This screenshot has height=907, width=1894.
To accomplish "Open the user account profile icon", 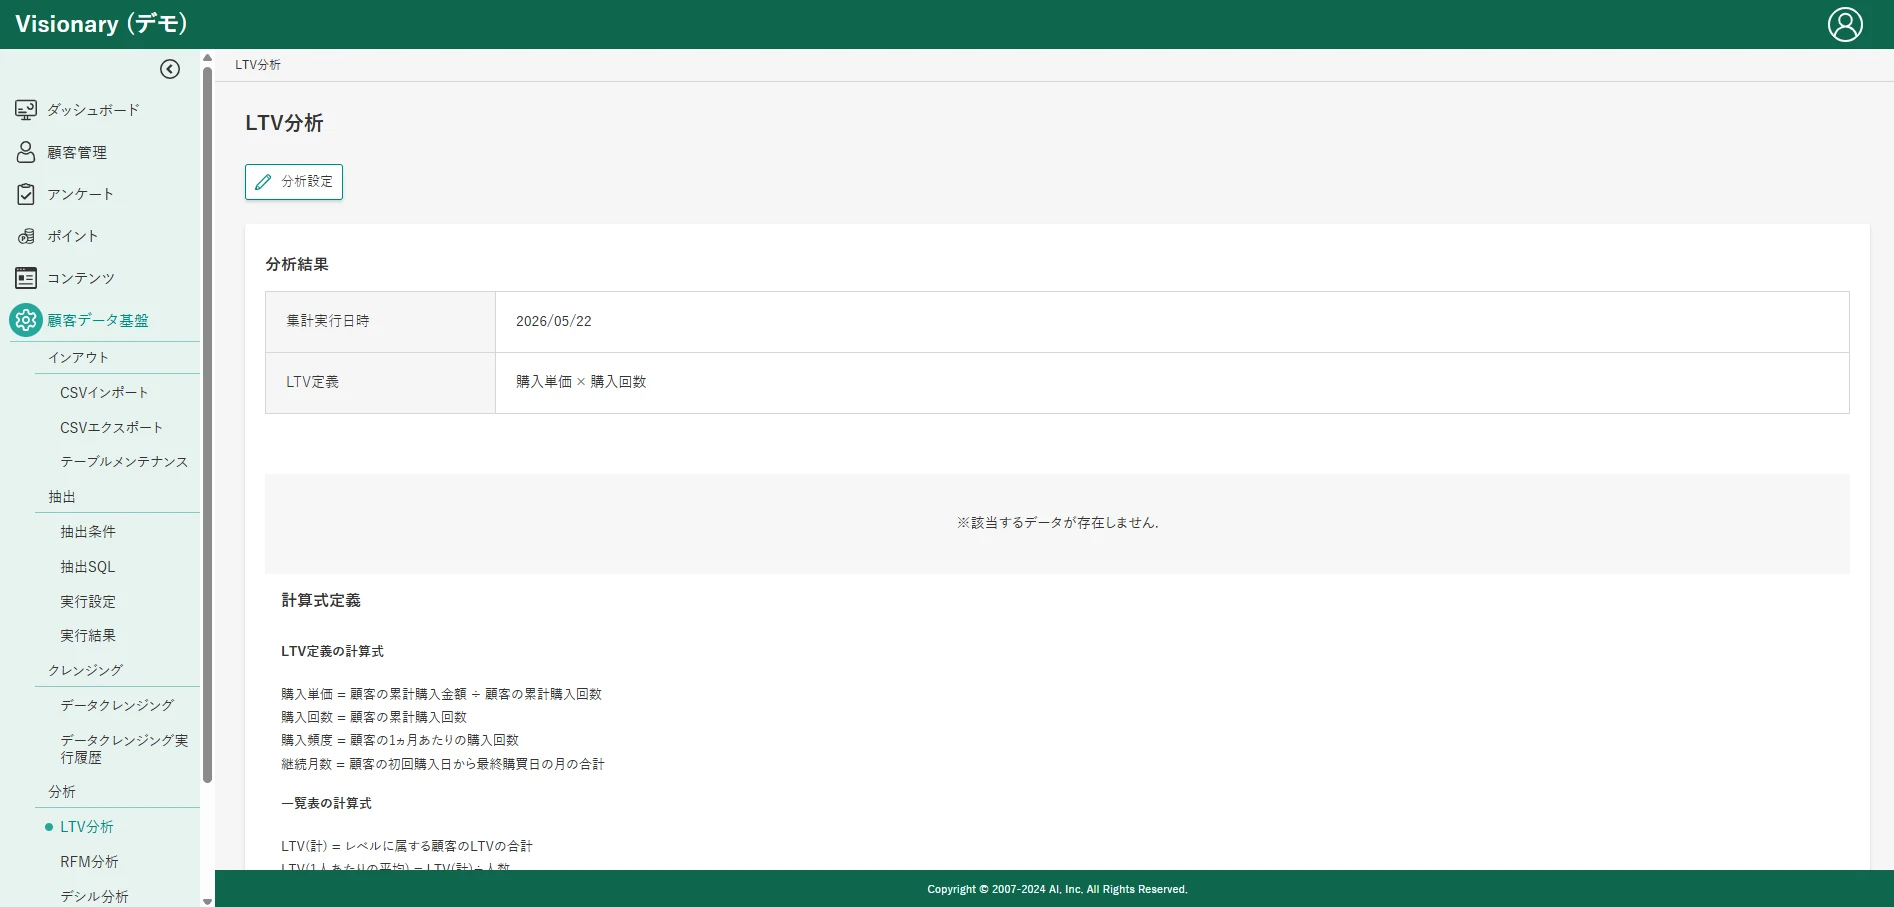I will click(x=1845, y=24).
